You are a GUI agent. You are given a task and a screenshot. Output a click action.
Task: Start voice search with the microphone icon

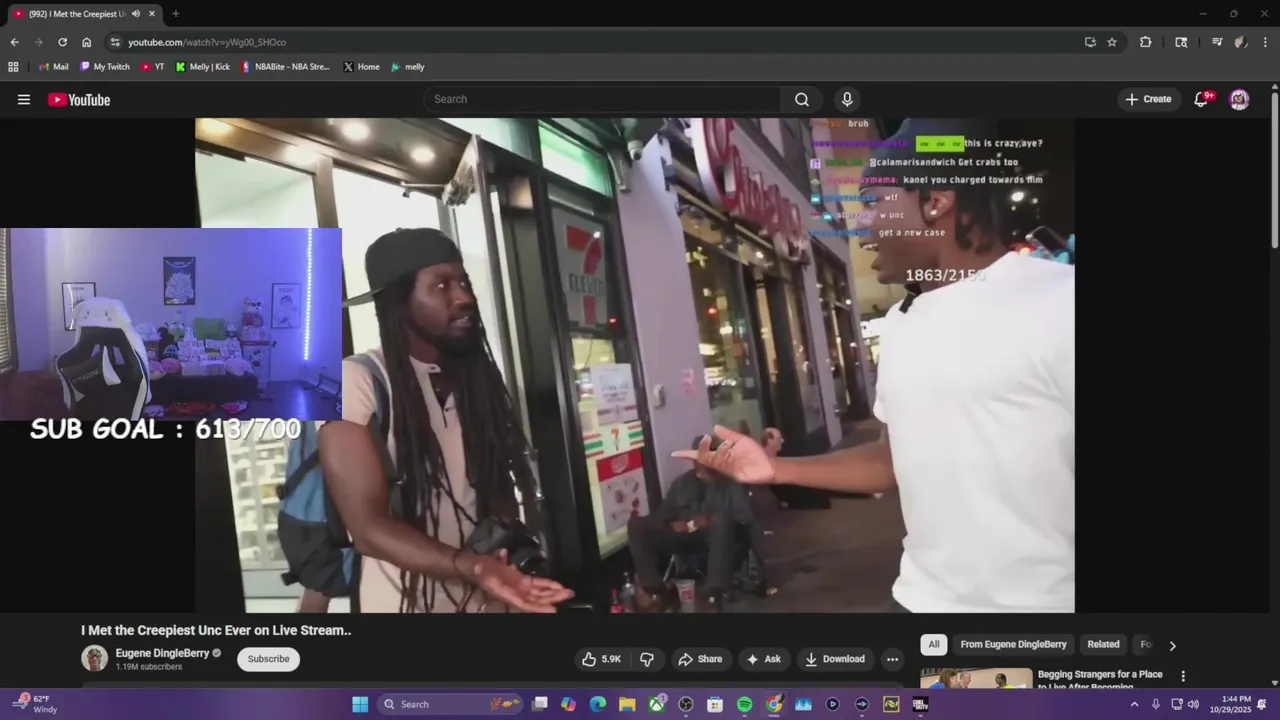click(847, 99)
